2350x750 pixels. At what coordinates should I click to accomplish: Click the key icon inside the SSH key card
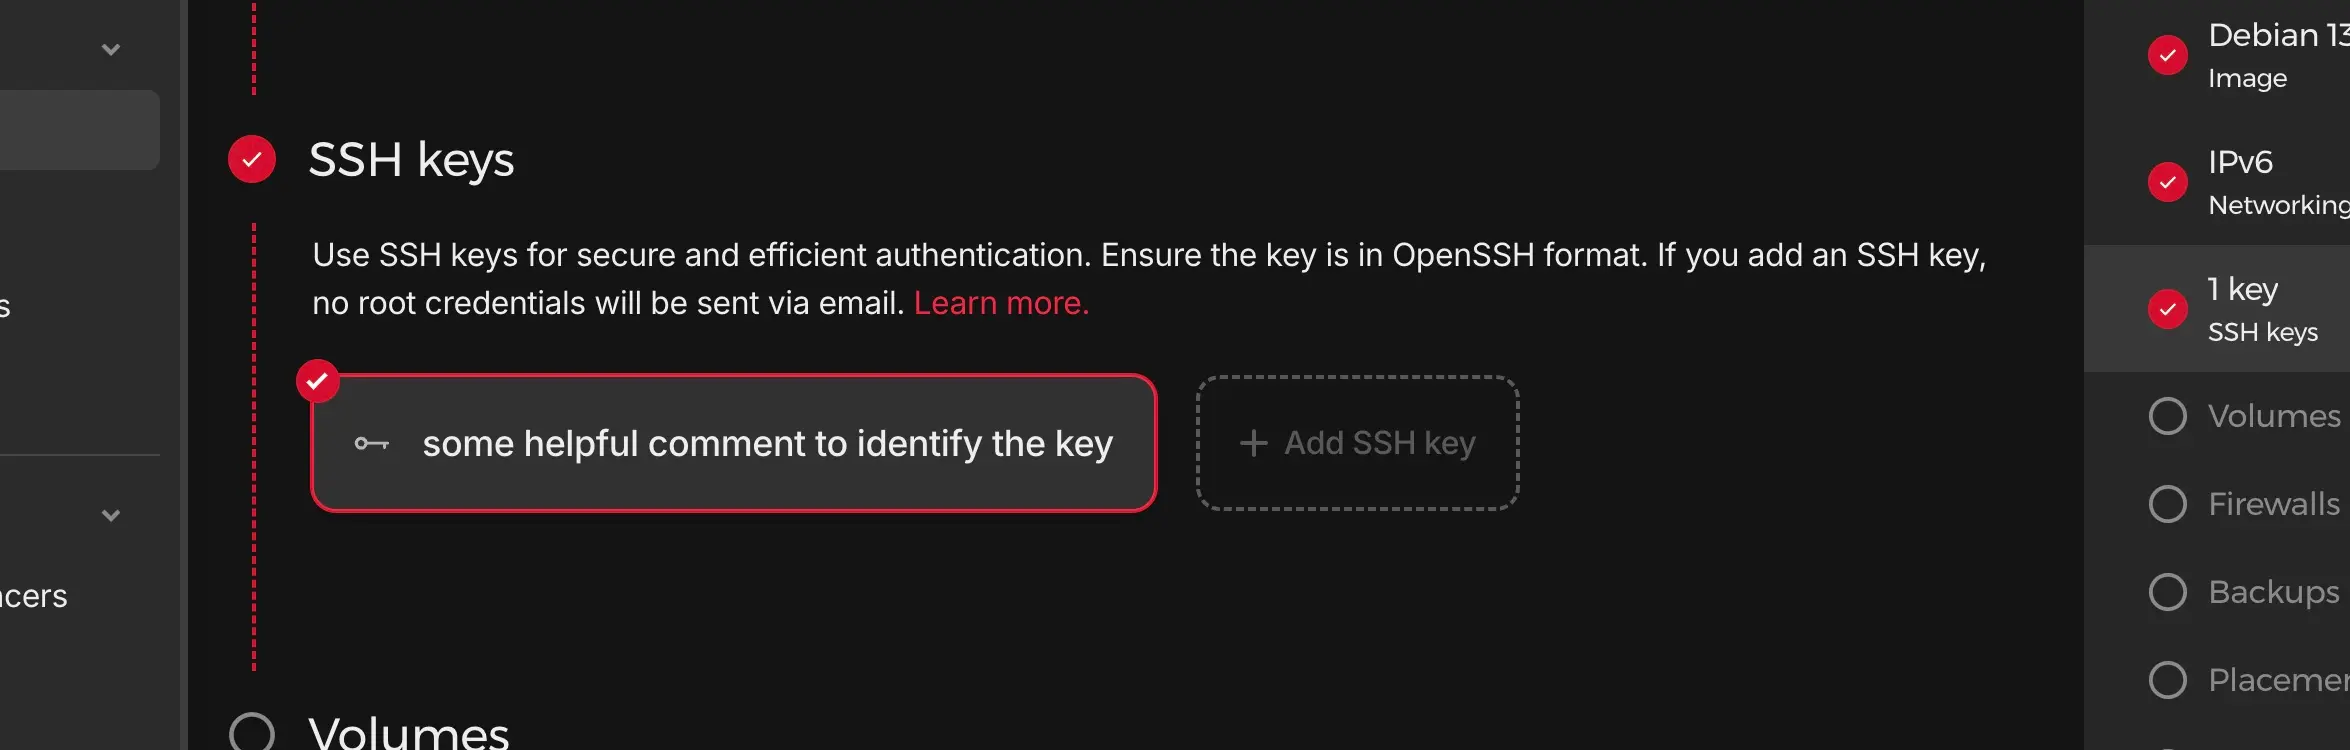click(x=371, y=443)
